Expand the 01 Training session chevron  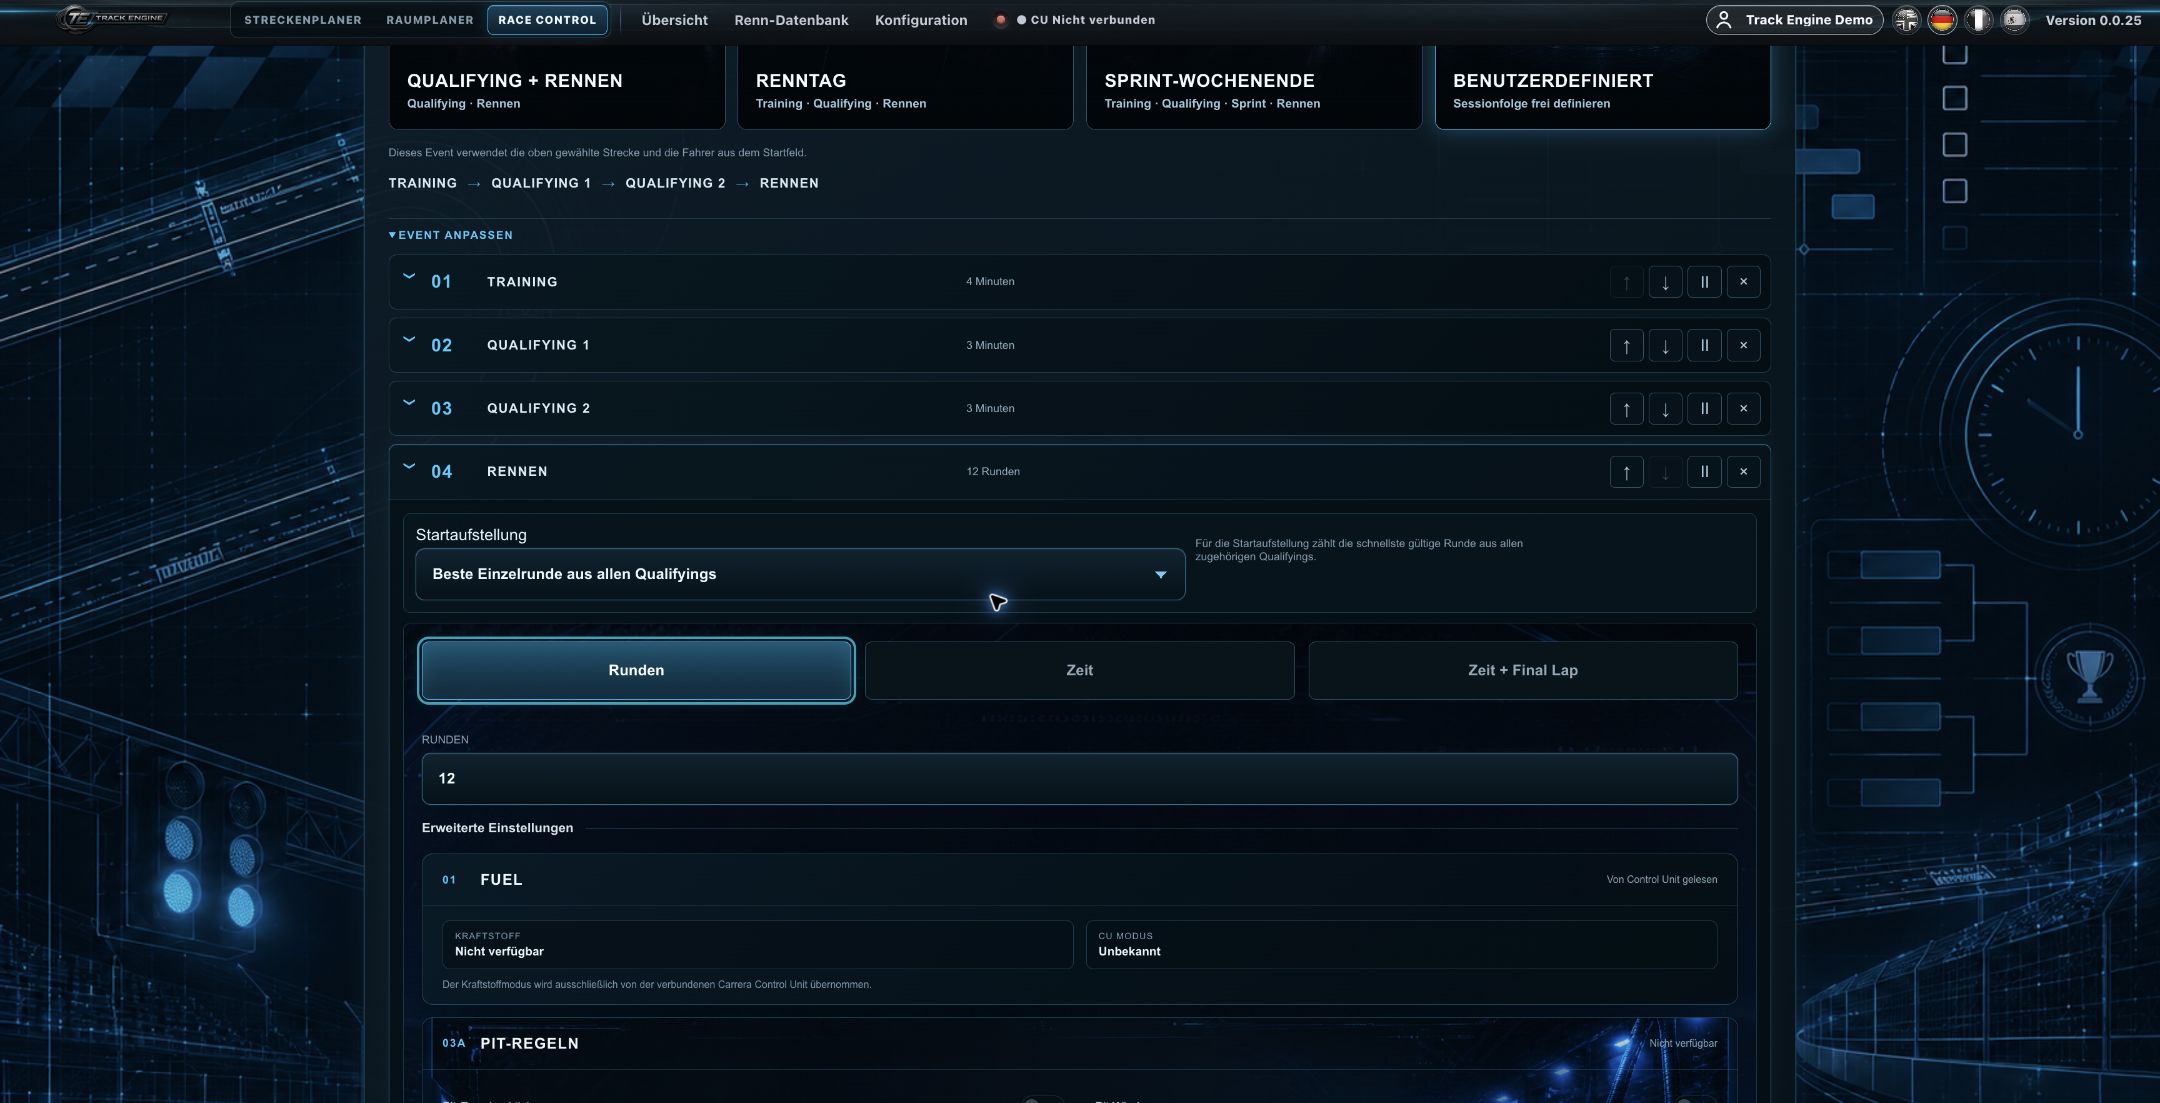coord(409,277)
